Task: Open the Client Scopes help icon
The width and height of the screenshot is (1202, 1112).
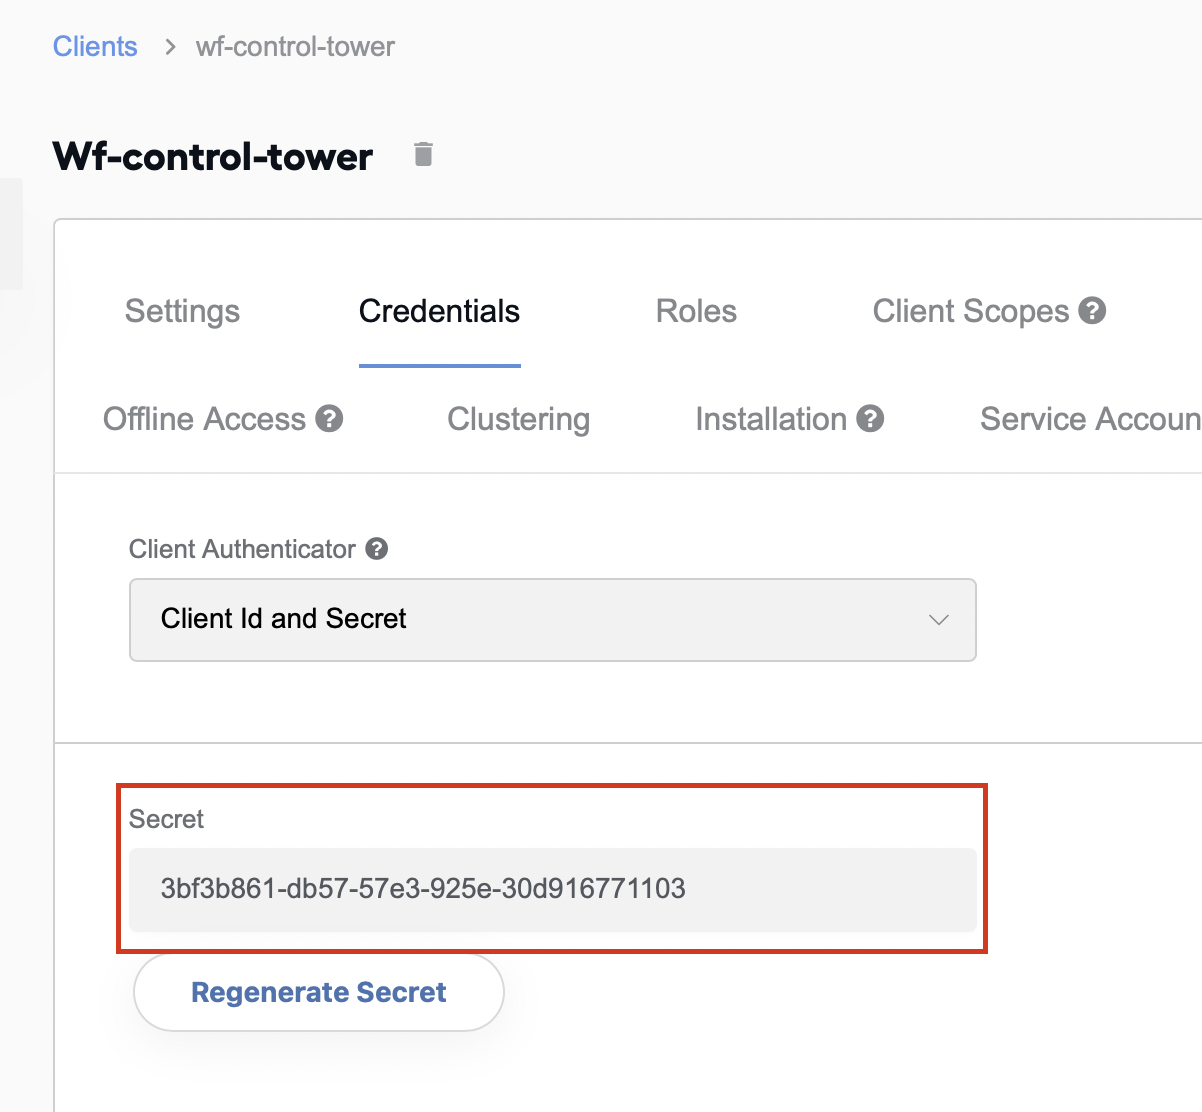Action: click(x=1093, y=311)
